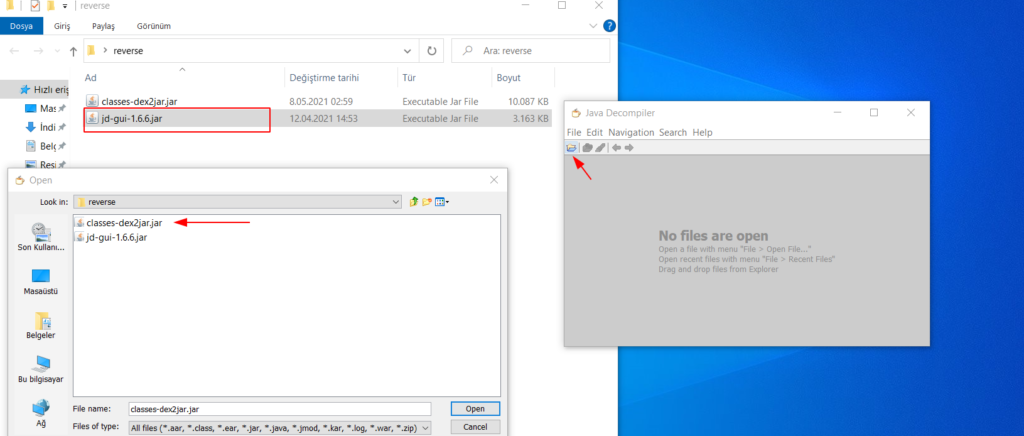The image size is (1024, 436).
Task: Expand the Files of type dropdown
Action: coord(426,428)
